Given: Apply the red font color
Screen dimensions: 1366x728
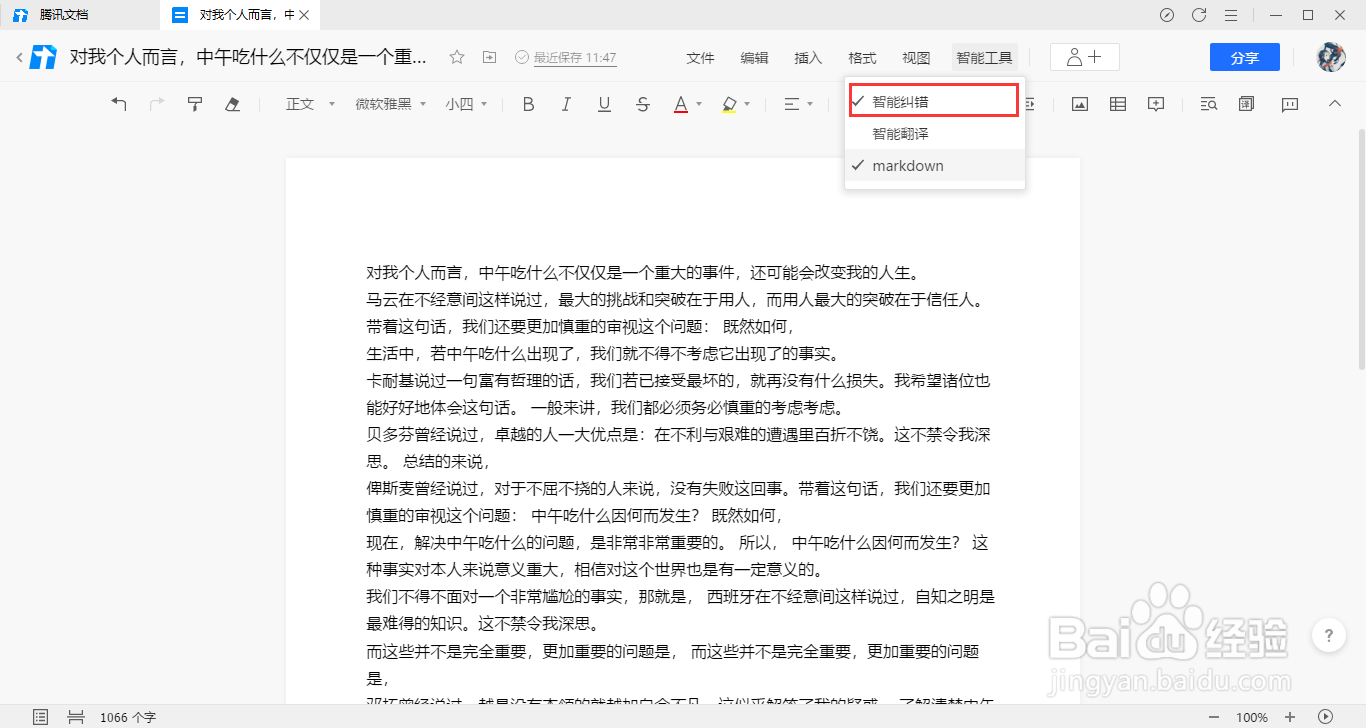Looking at the screenshot, I should pos(681,104).
